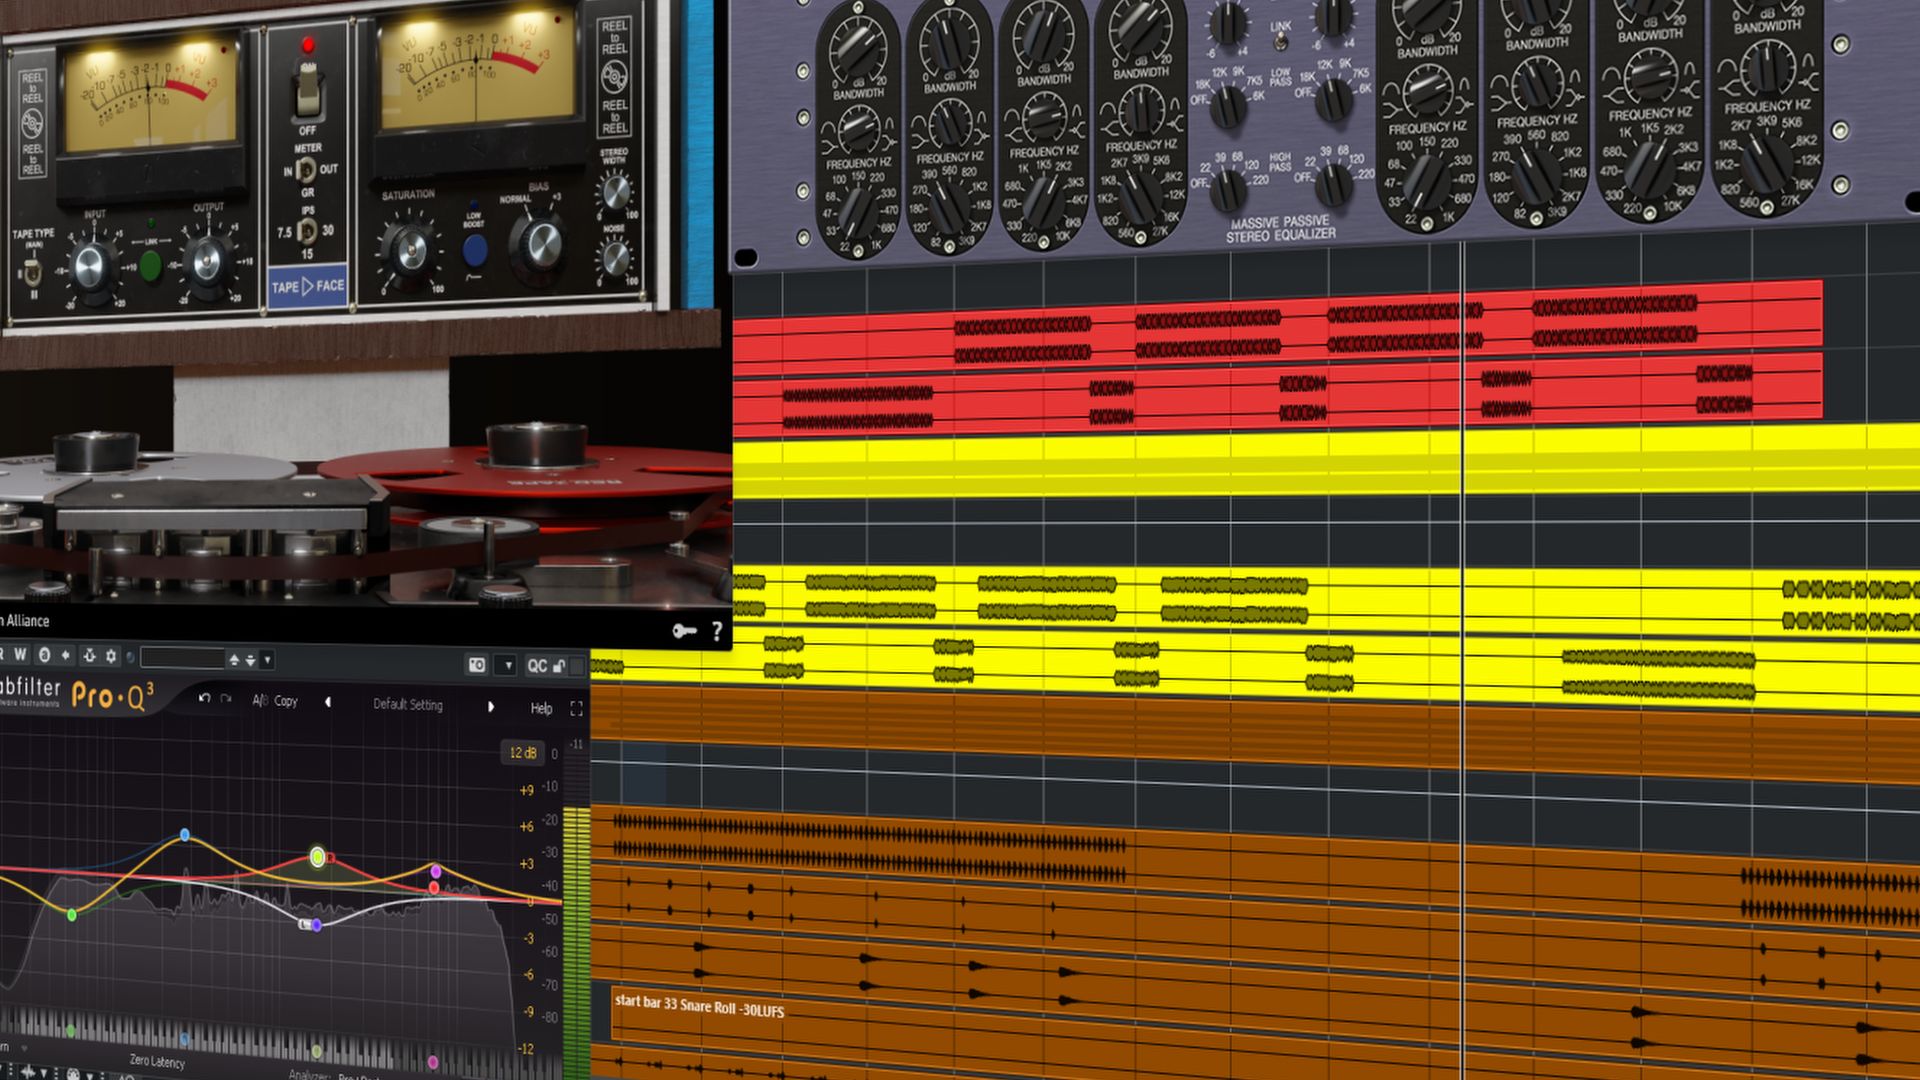
Task: Click the right HIGH PASS knob on Massive Passive
Action: [1333, 183]
